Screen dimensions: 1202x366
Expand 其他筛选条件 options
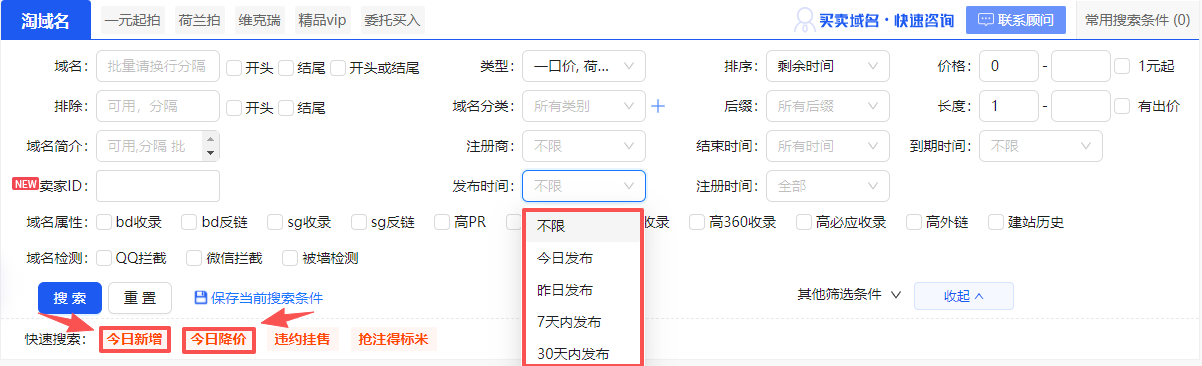(x=849, y=295)
